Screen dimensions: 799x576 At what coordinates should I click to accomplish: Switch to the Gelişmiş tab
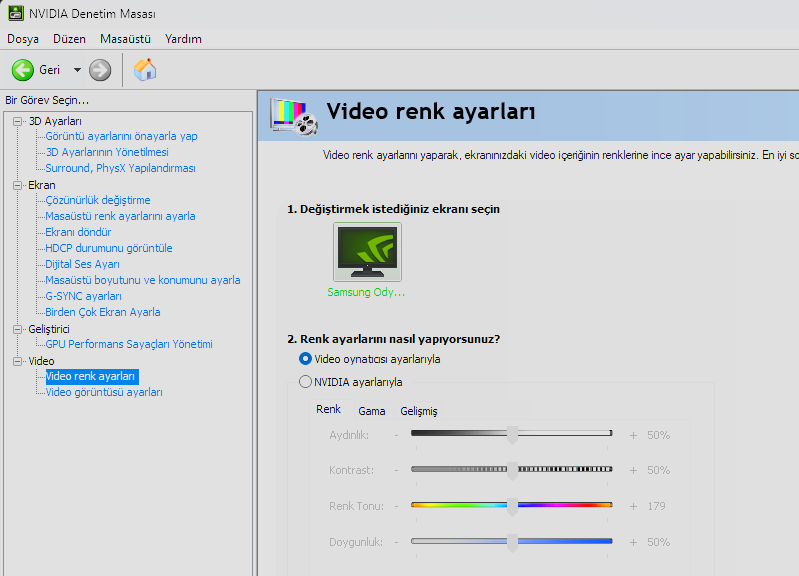[x=418, y=411]
